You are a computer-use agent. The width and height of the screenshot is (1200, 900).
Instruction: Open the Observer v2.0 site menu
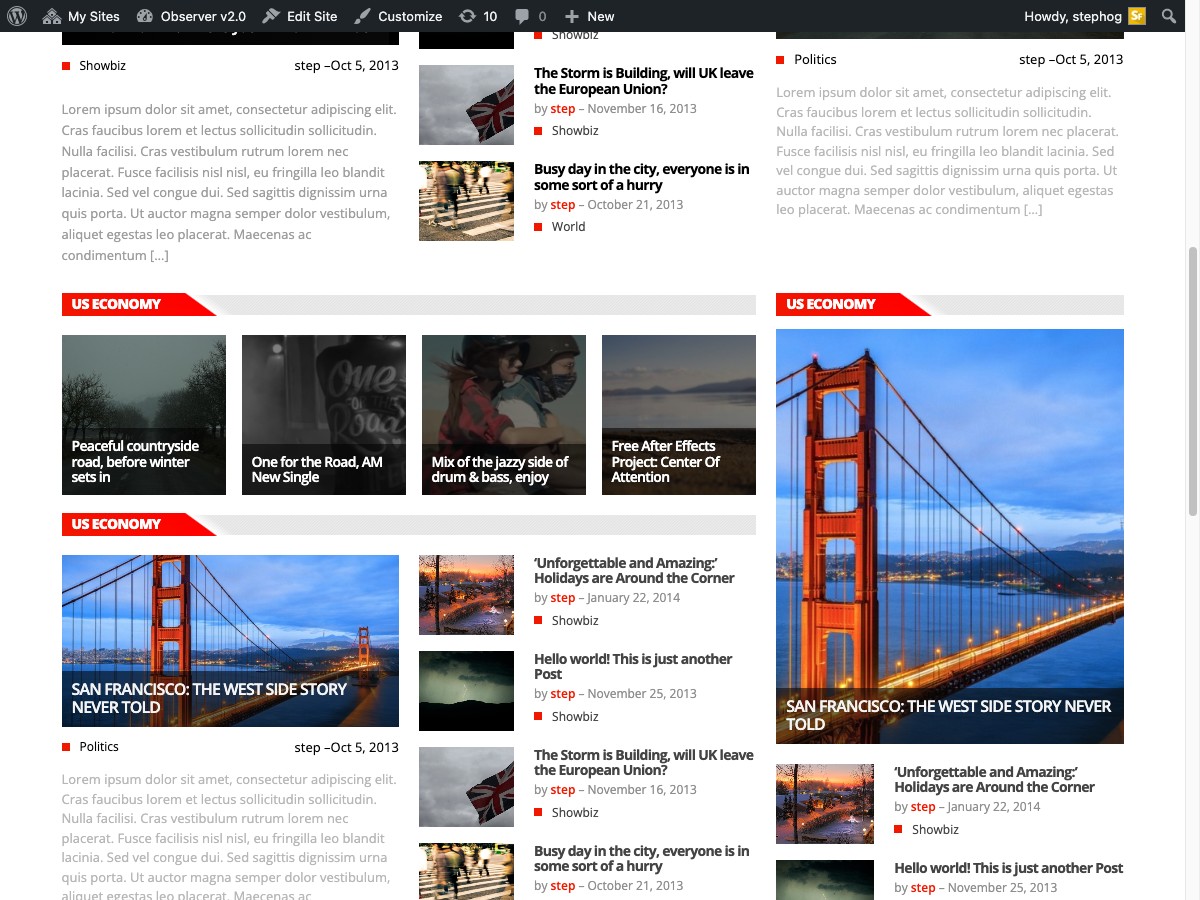click(191, 16)
